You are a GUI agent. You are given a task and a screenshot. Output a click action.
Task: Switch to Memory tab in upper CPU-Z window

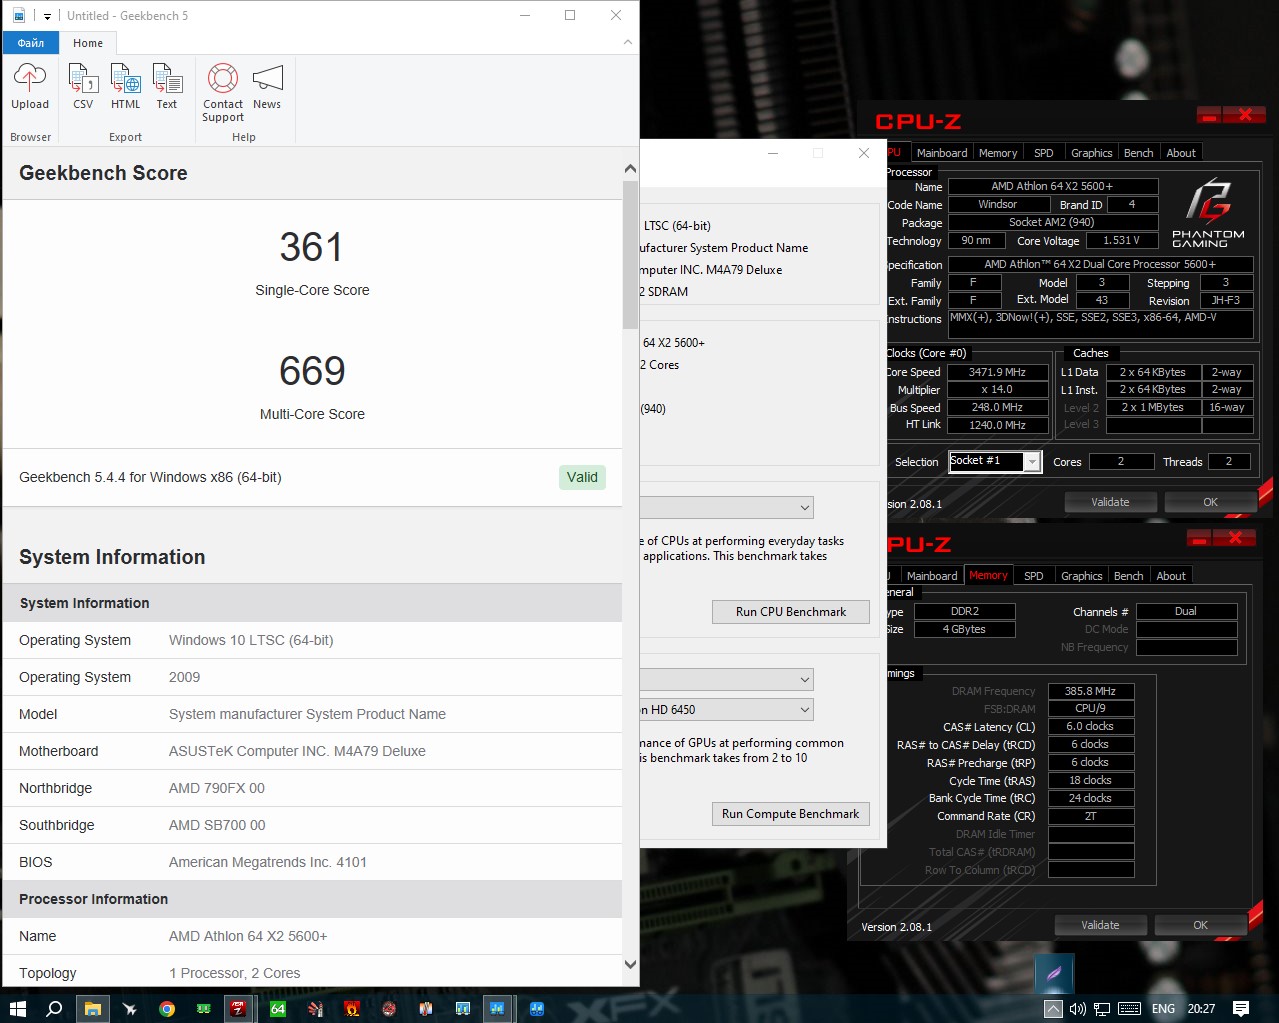click(x=998, y=153)
